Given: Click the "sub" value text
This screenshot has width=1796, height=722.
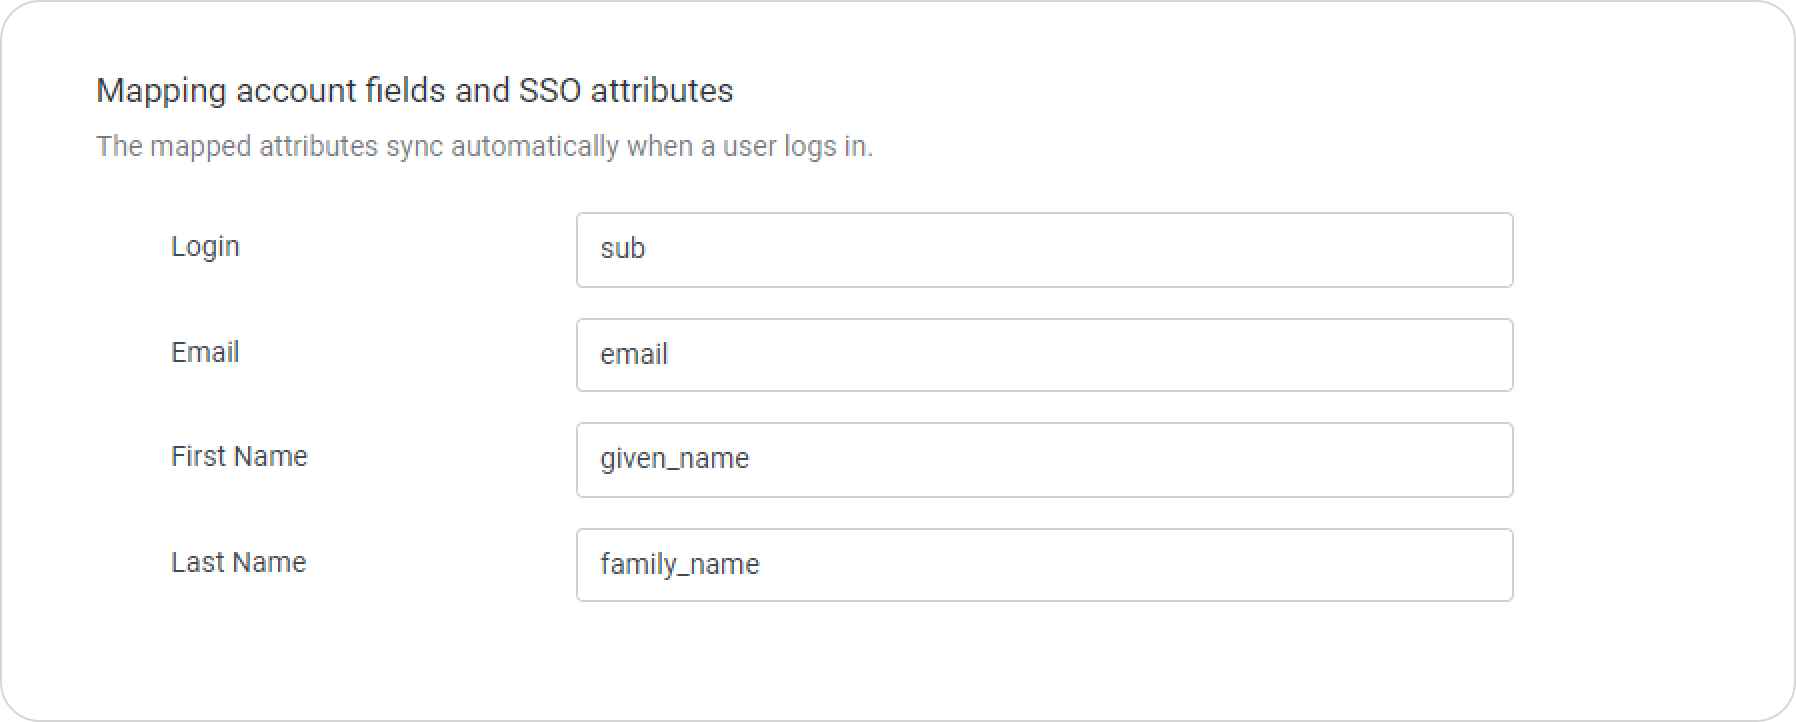Looking at the screenshot, I should [622, 249].
